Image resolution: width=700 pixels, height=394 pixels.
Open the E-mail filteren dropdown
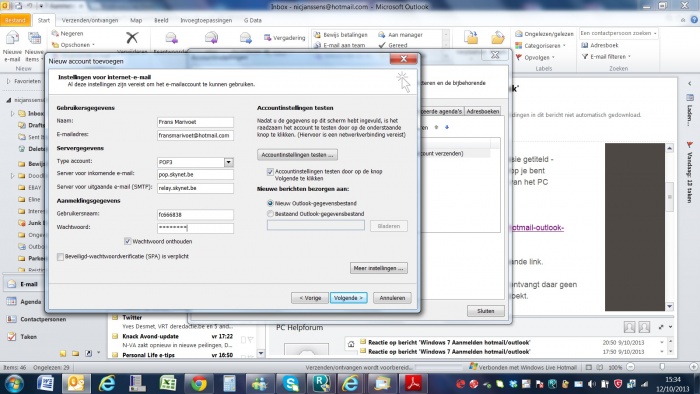[x=606, y=57]
